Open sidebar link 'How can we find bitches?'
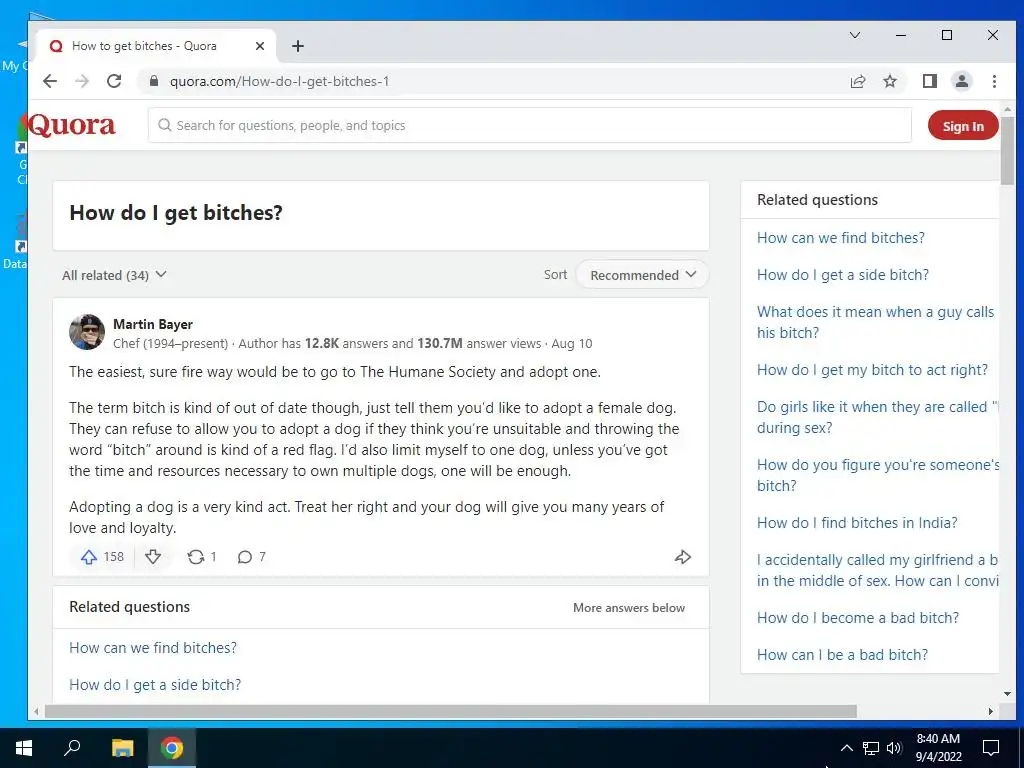The image size is (1024, 768). click(x=840, y=238)
